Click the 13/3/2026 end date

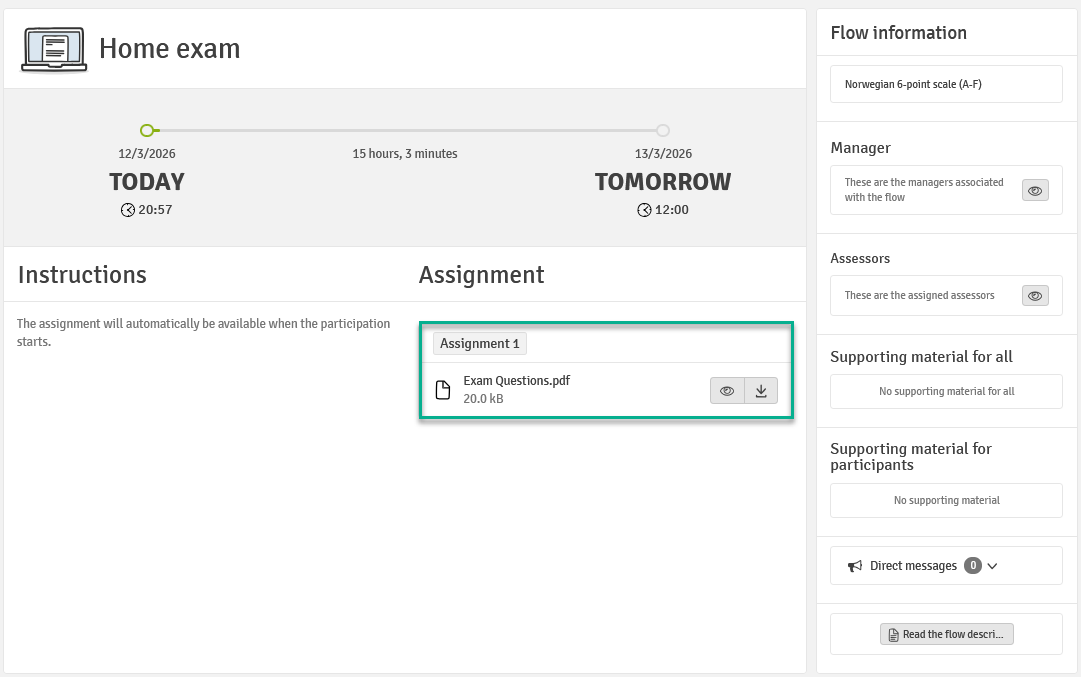click(x=663, y=154)
